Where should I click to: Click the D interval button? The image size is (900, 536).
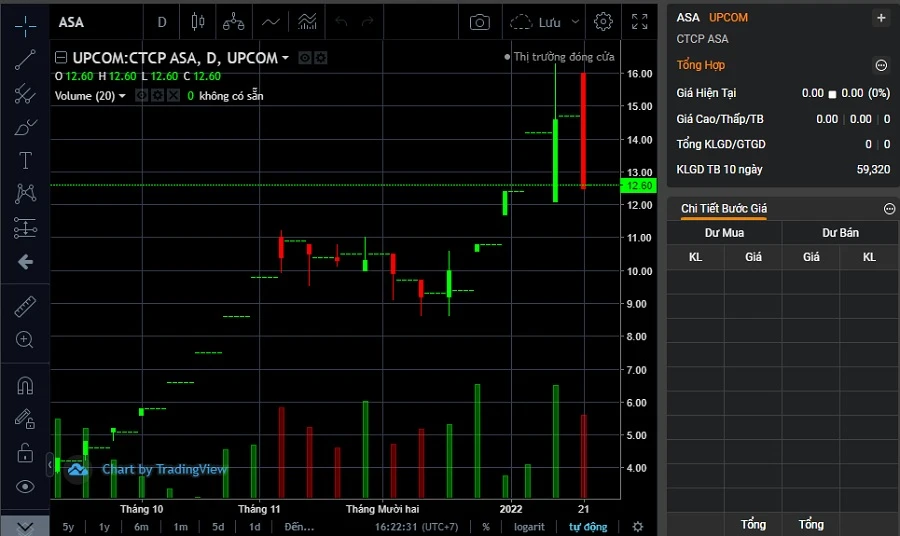click(162, 21)
